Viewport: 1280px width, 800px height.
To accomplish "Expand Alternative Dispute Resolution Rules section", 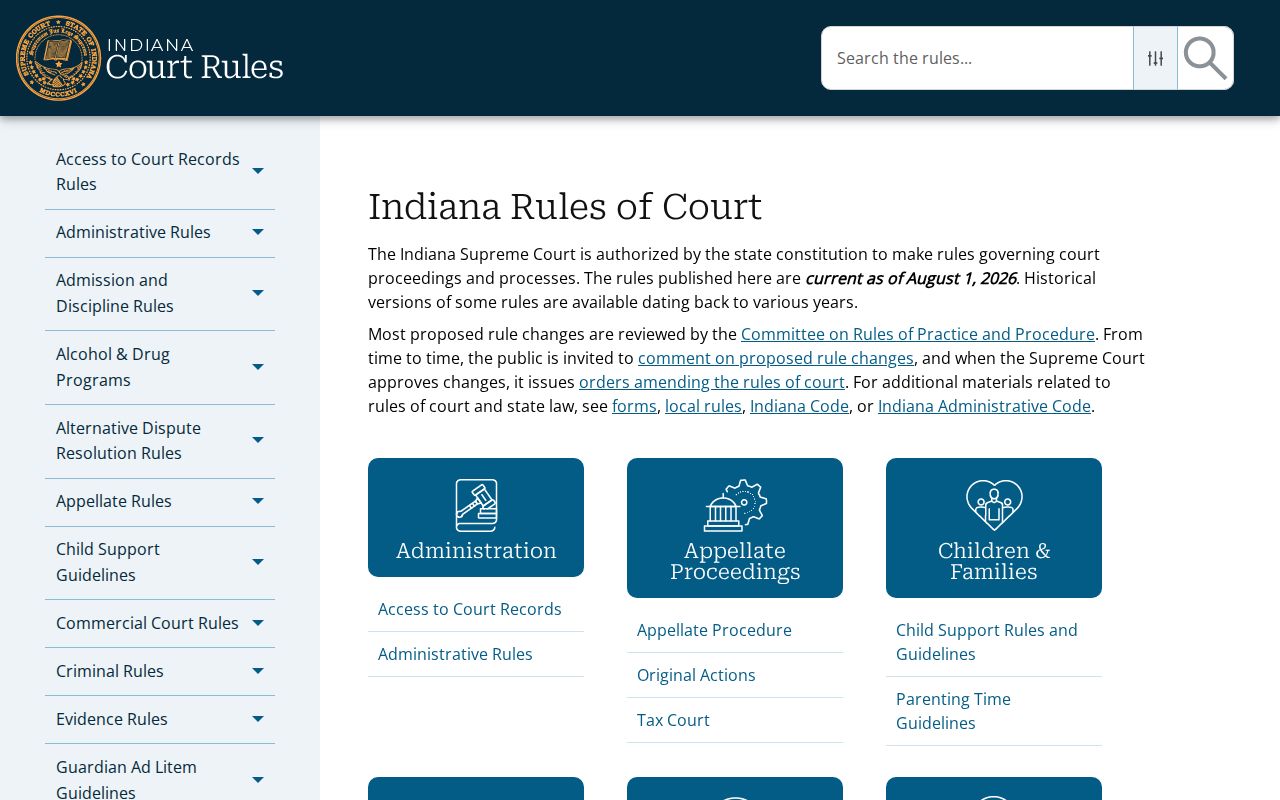I will click(258, 440).
